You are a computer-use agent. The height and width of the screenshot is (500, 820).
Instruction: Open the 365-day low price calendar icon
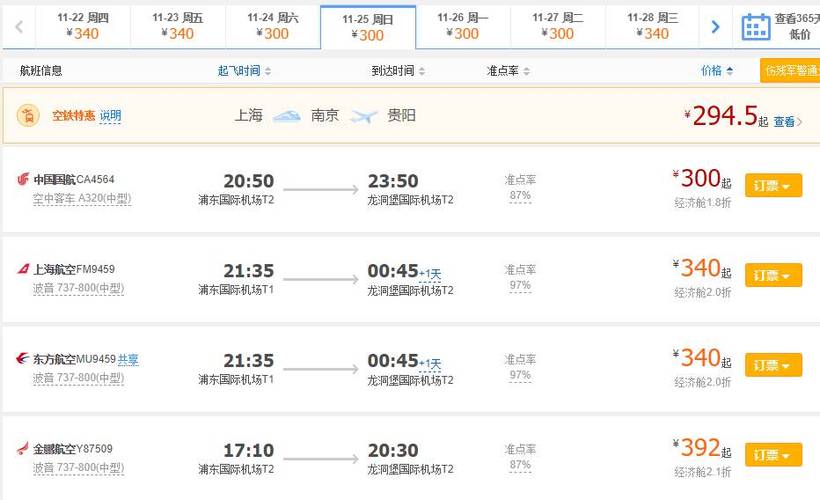tap(755, 27)
